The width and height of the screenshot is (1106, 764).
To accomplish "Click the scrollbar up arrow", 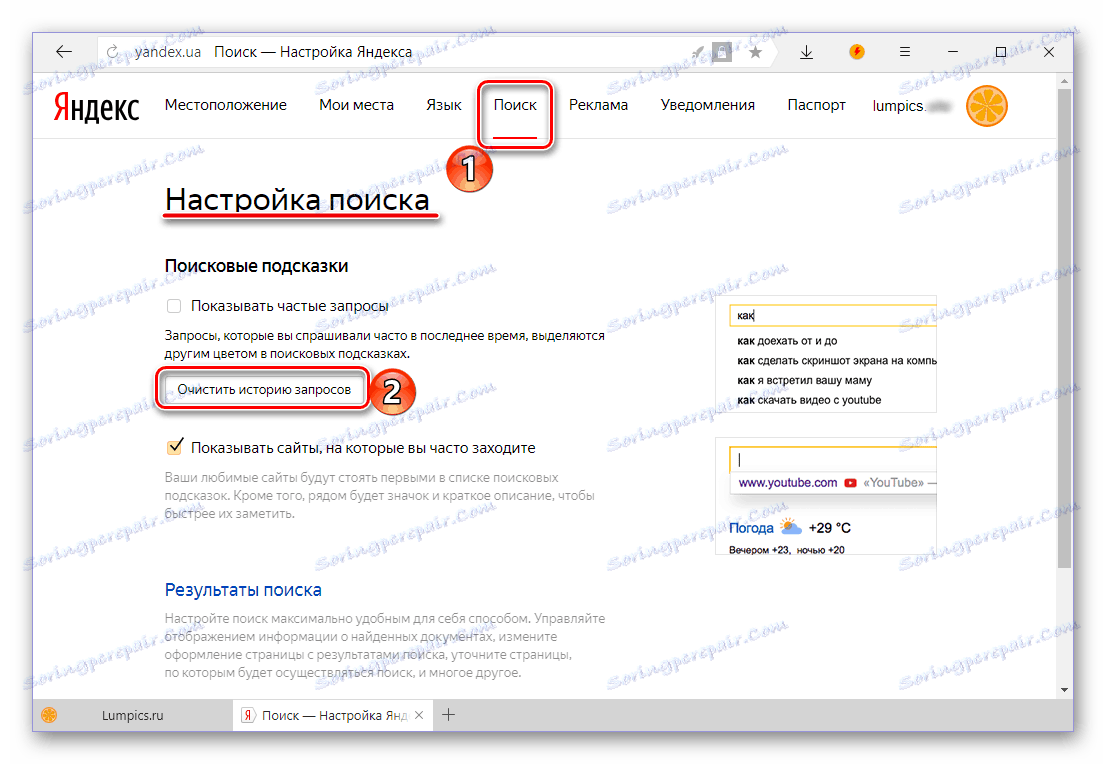I will point(1064,82).
